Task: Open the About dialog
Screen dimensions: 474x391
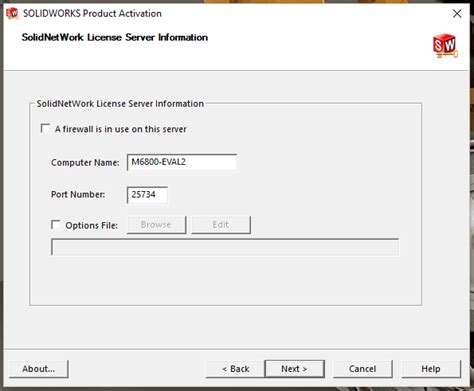Action: pyautogui.click(x=39, y=369)
